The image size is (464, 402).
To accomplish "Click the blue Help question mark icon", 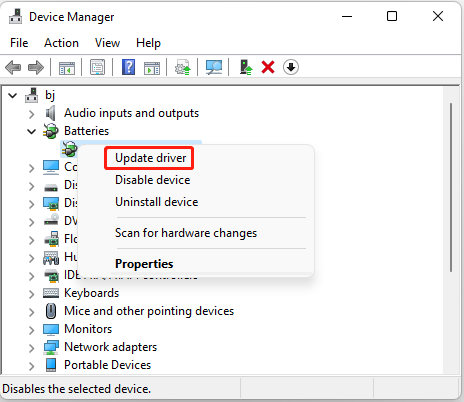I will [128, 67].
